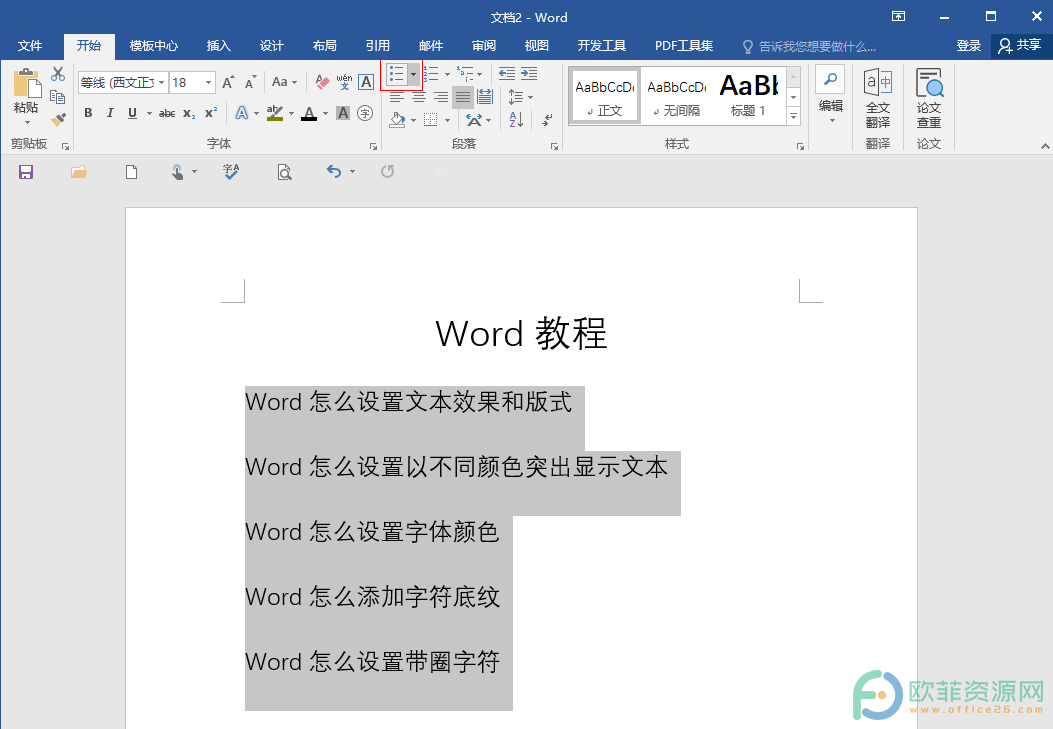The image size is (1053, 729).
Task: Show or hide paragraph marks
Action: click(x=547, y=119)
